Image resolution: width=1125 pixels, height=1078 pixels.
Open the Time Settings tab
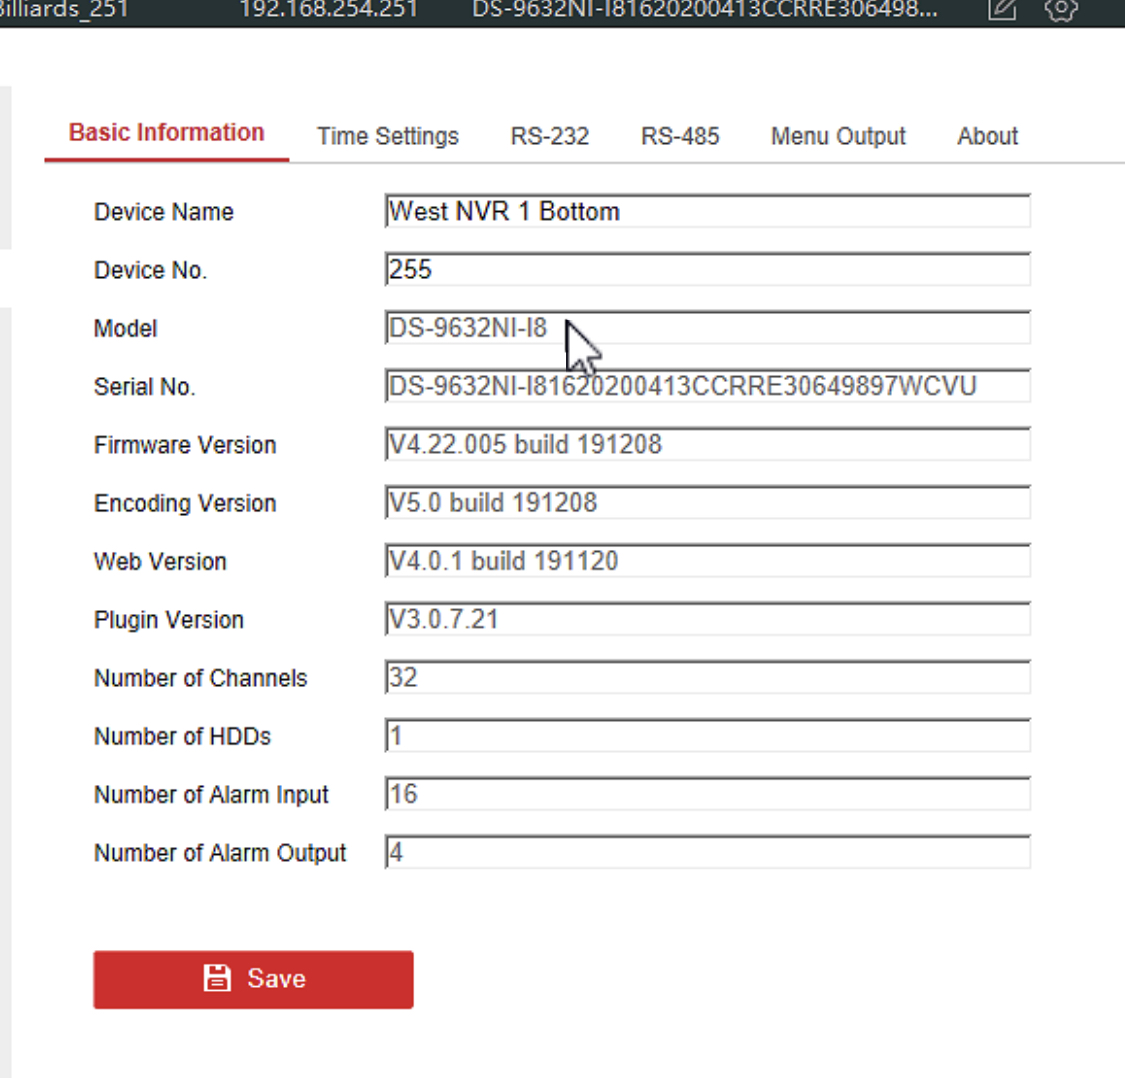pos(387,136)
